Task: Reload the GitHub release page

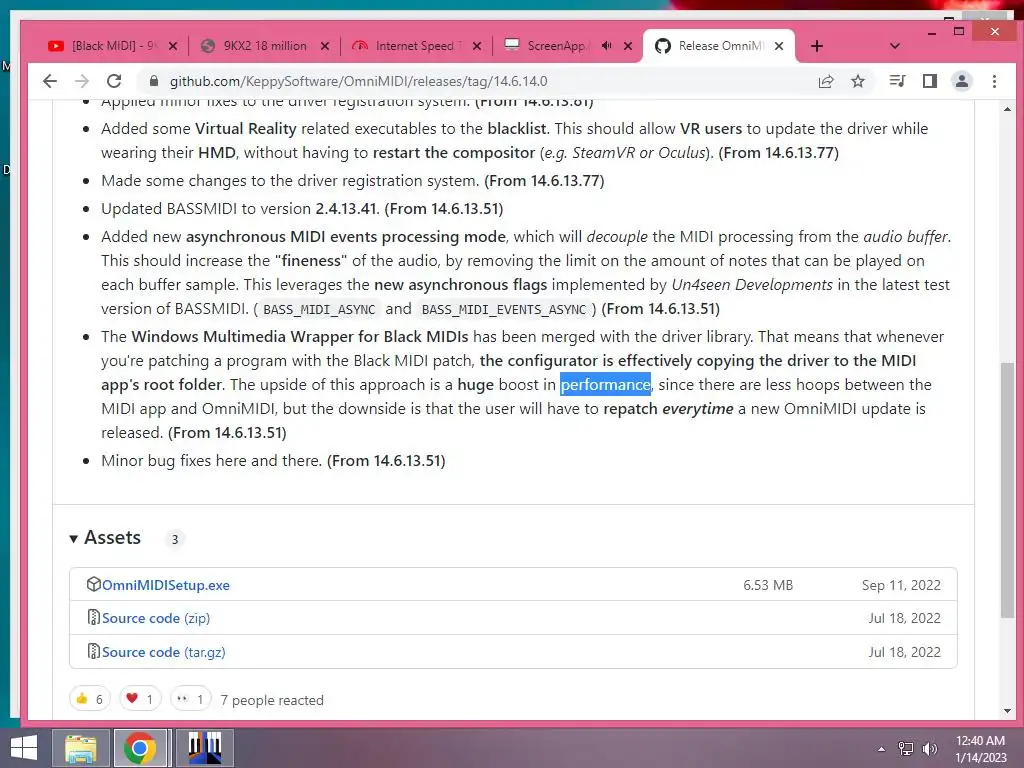Action: pos(114,81)
